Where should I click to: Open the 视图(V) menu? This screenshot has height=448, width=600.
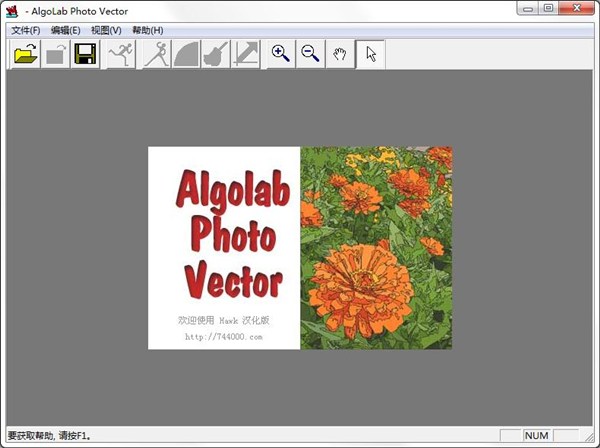pyautogui.click(x=106, y=30)
